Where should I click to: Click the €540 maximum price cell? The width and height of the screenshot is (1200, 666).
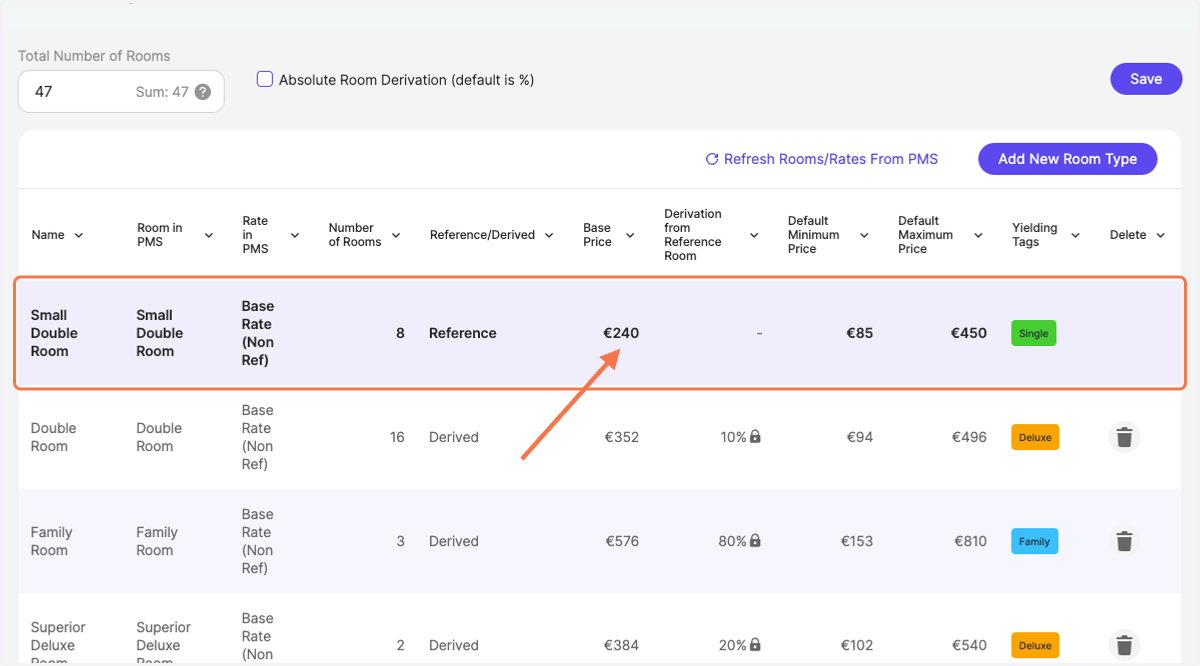969,645
